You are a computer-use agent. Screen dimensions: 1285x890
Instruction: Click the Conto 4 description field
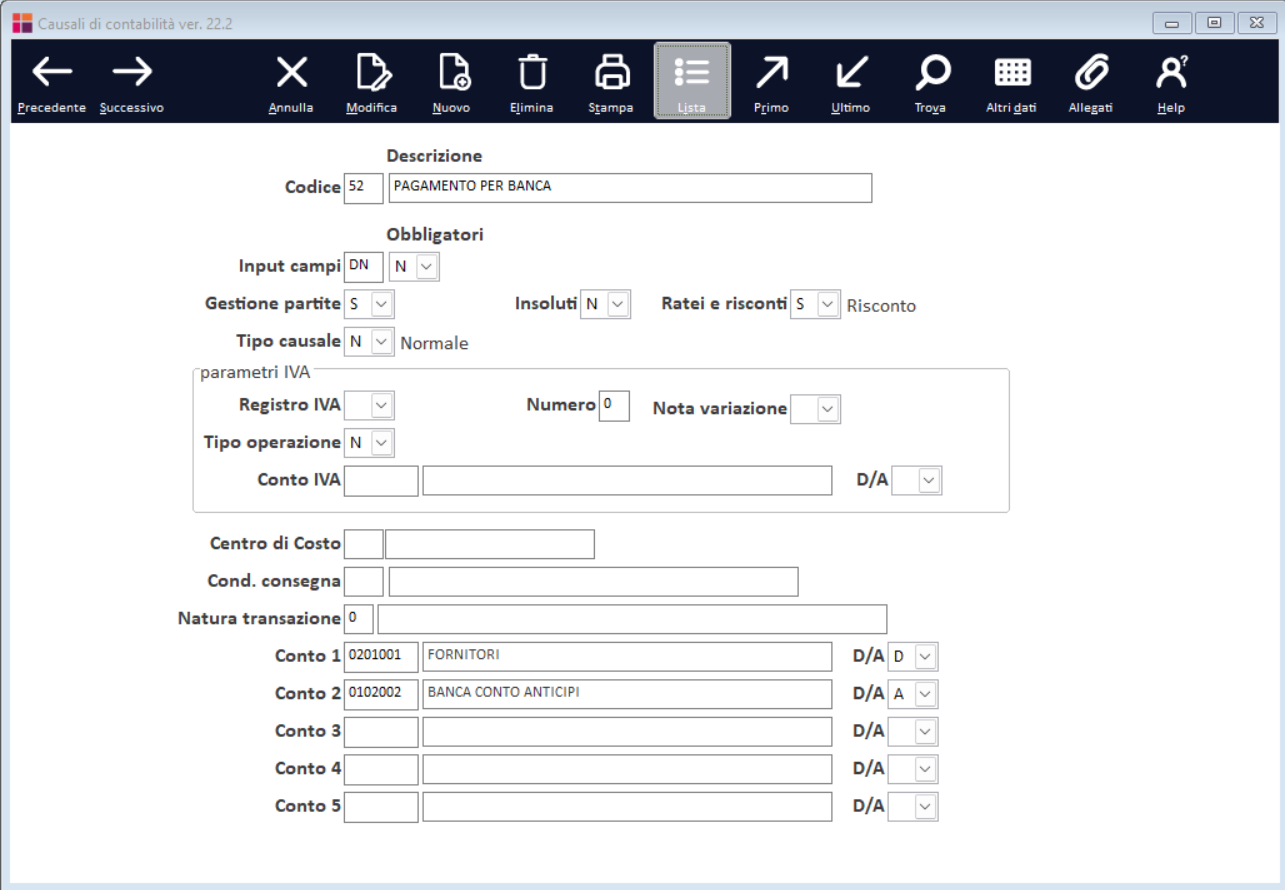[x=627, y=769]
